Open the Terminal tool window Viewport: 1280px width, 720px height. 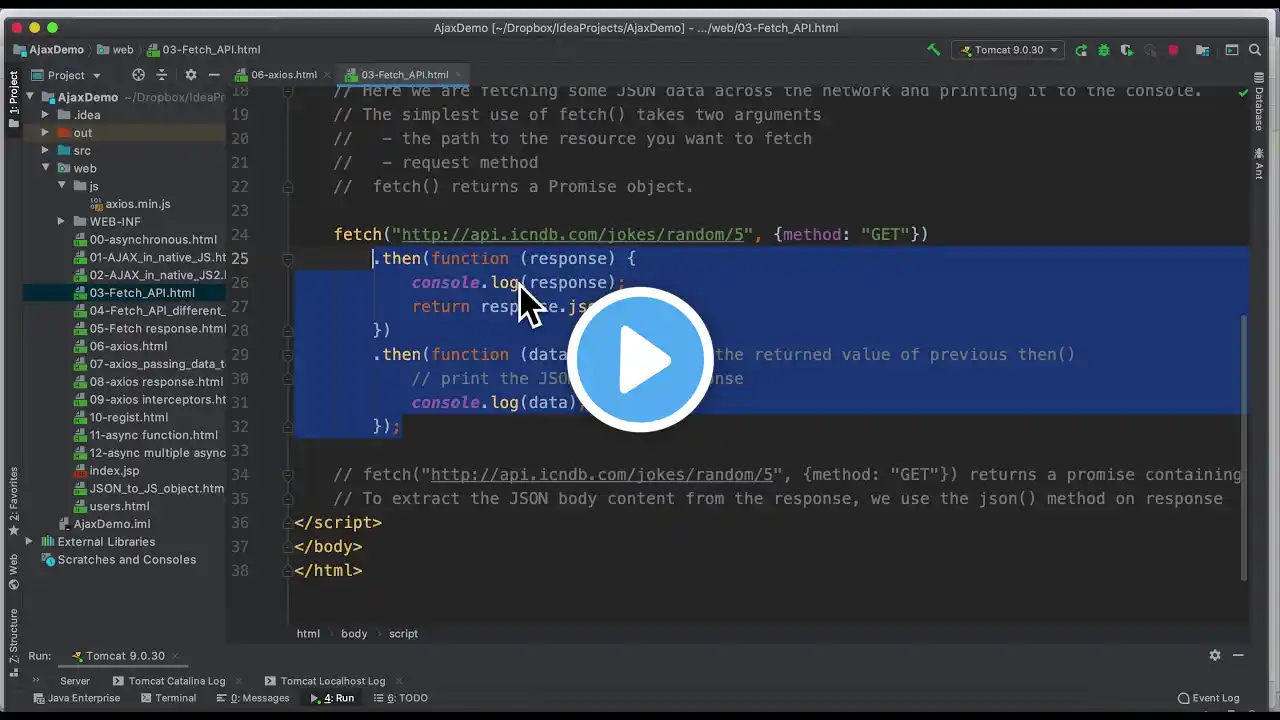click(168, 698)
